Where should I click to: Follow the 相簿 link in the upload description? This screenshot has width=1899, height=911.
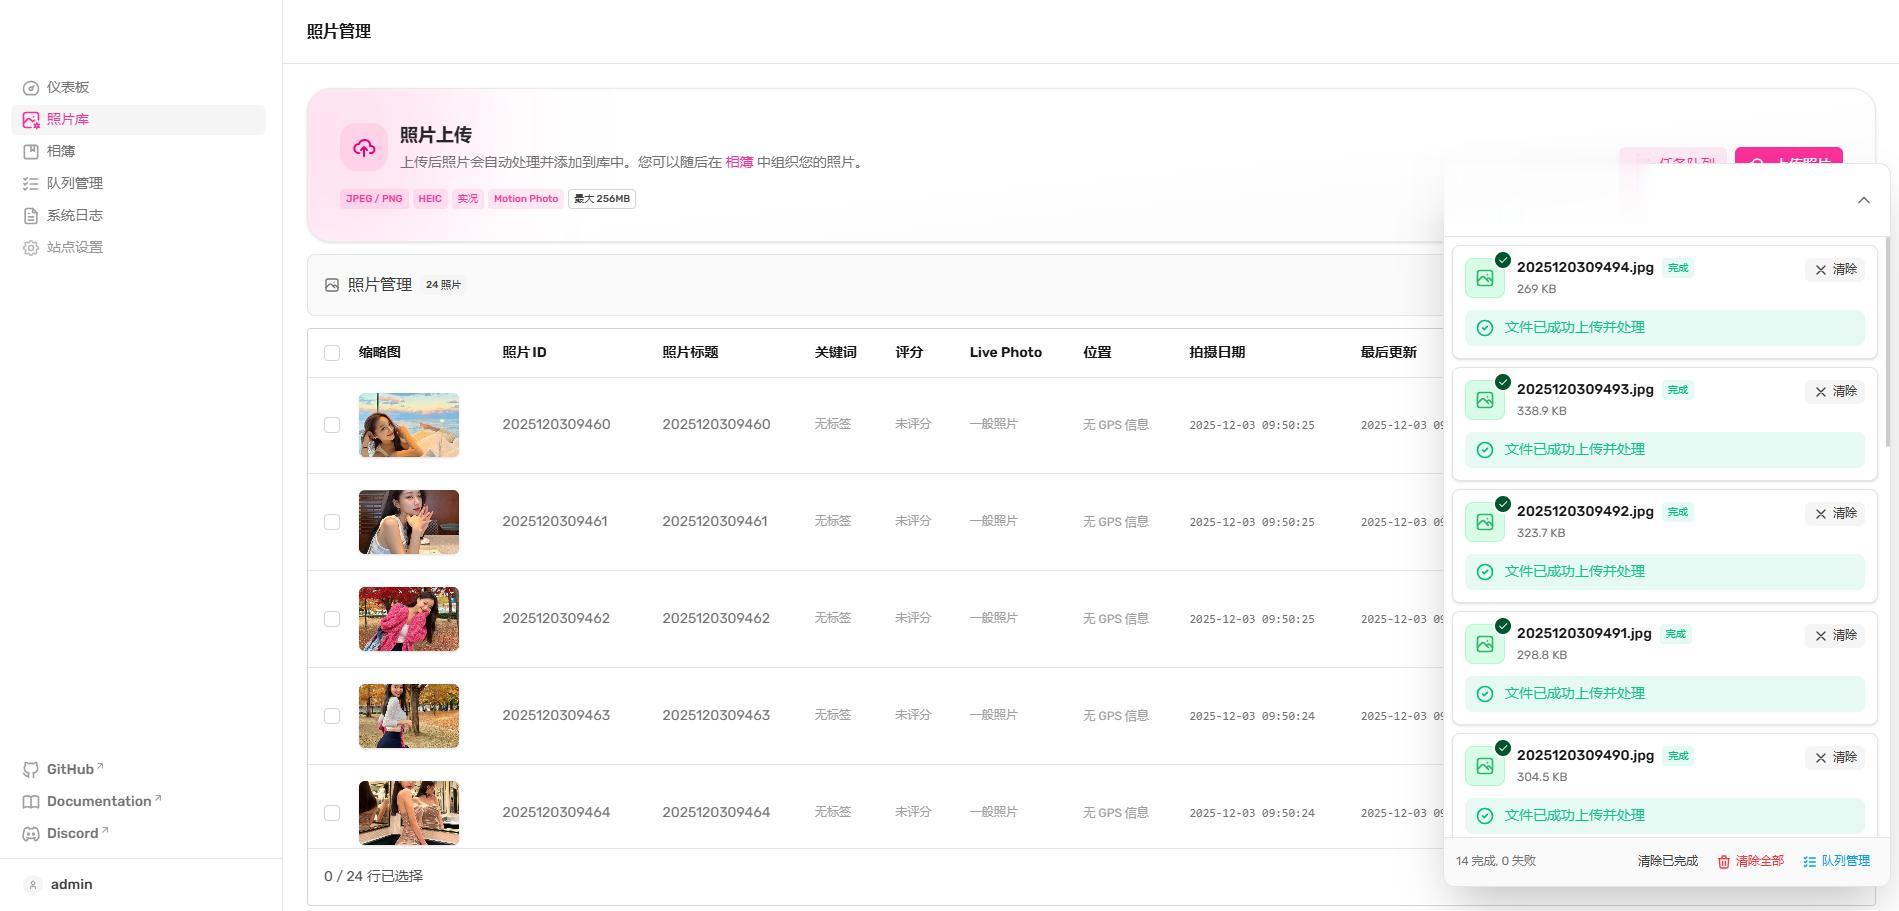tap(739, 162)
